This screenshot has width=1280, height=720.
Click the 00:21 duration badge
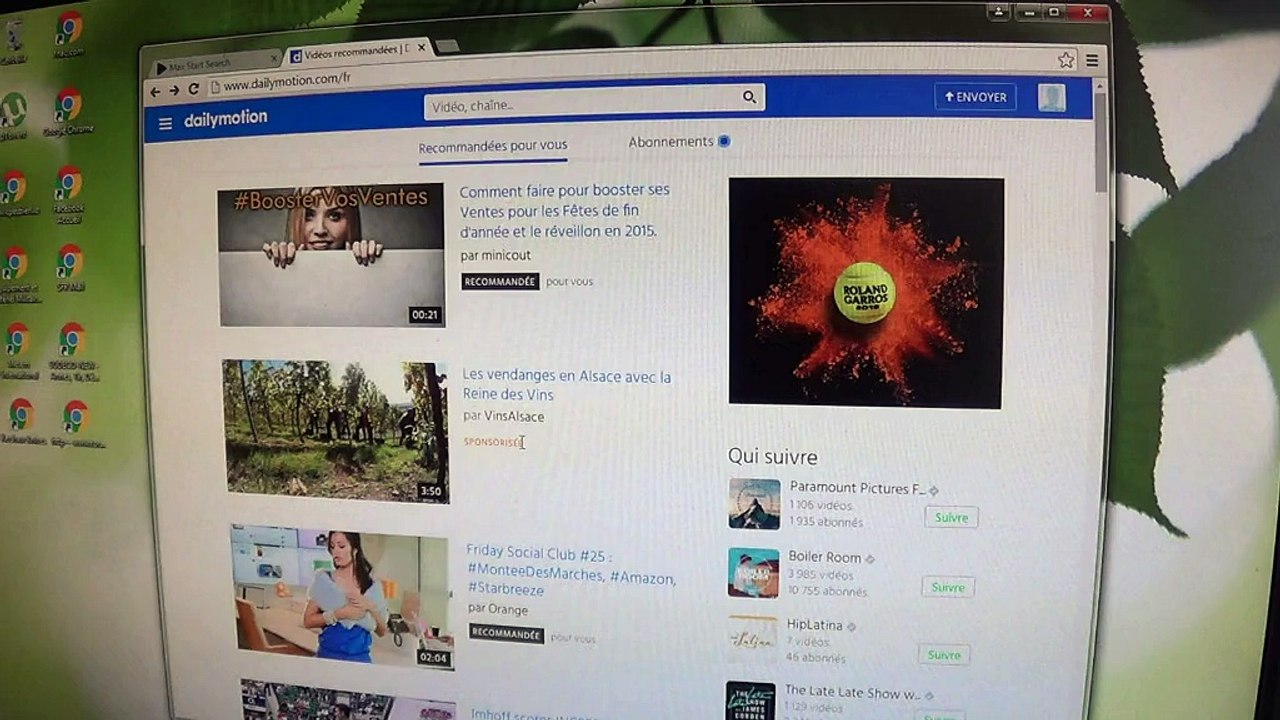point(425,315)
